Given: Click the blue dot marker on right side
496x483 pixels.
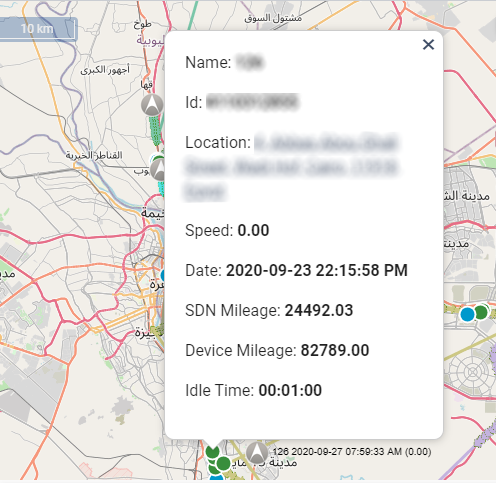Looking at the screenshot, I should pos(467,314).
